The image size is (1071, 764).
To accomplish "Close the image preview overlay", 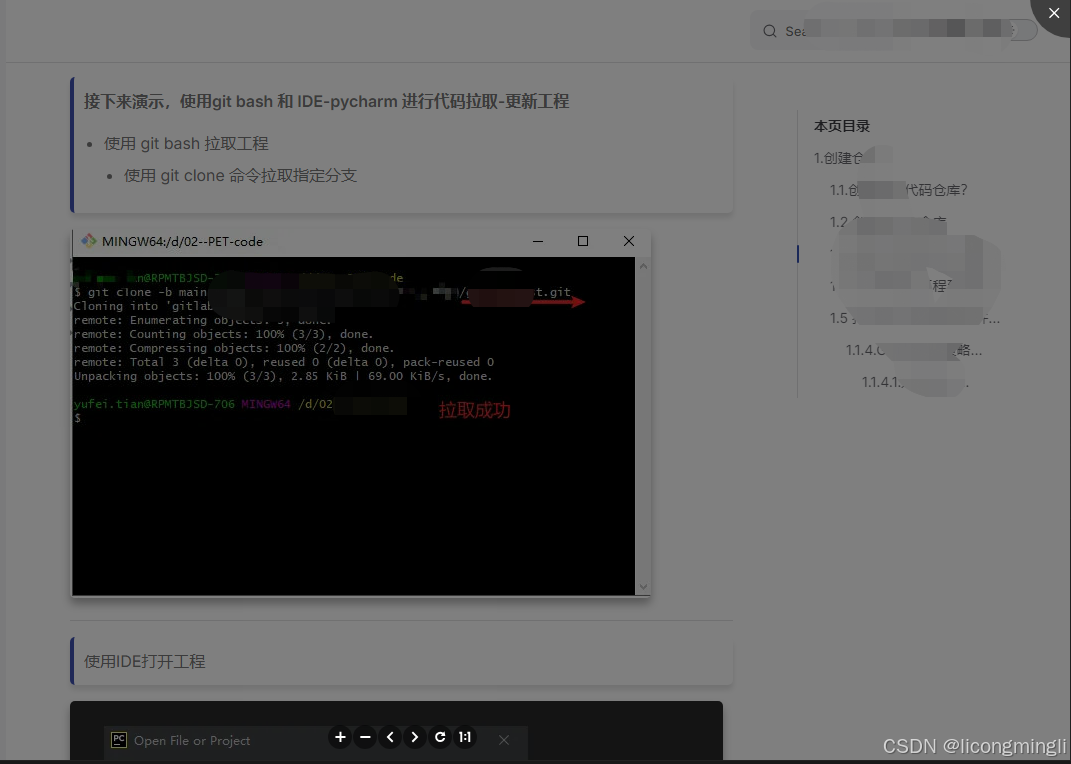I will 1054,14.
